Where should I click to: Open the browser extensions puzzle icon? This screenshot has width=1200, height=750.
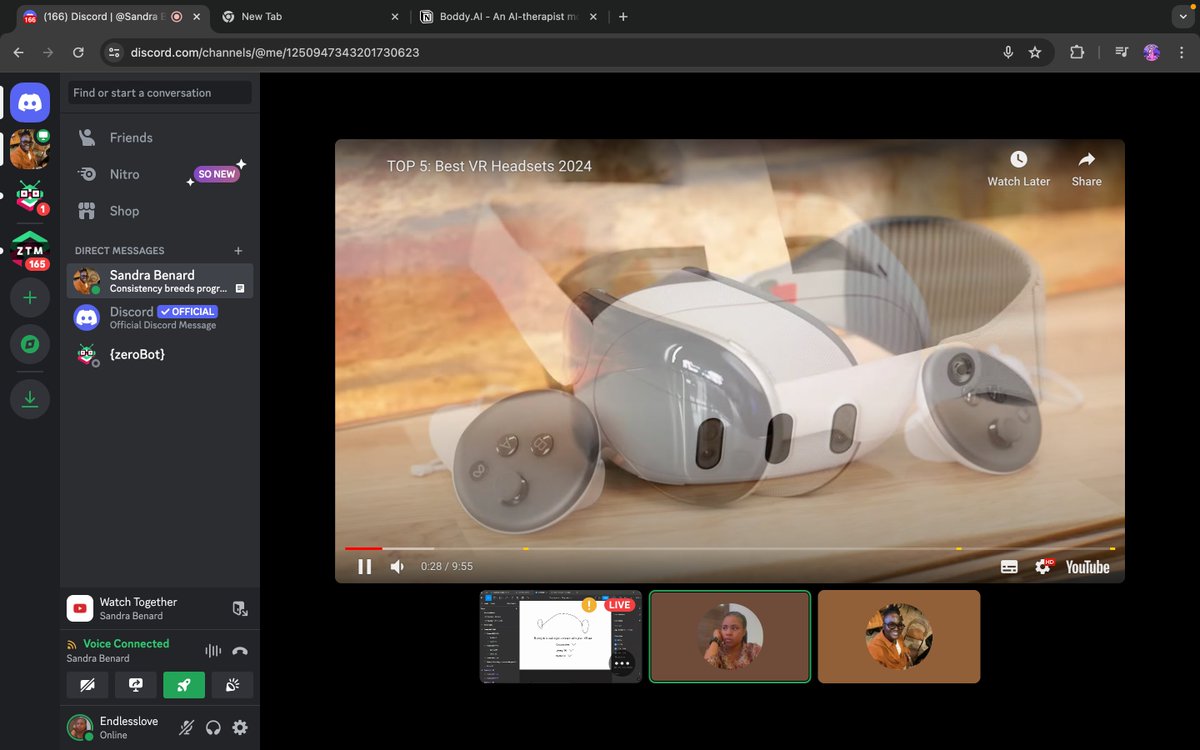pos(1077,52)
